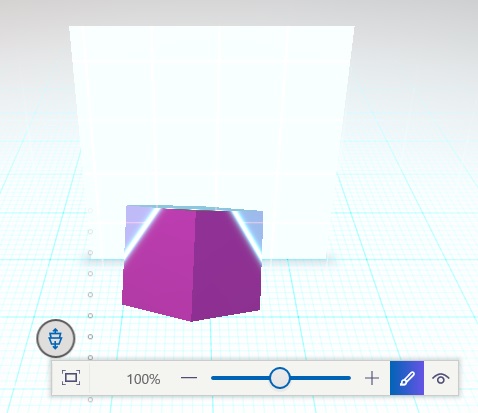Click the Z-axis position round button
This screenshot has width=478, height=413.
56,338
